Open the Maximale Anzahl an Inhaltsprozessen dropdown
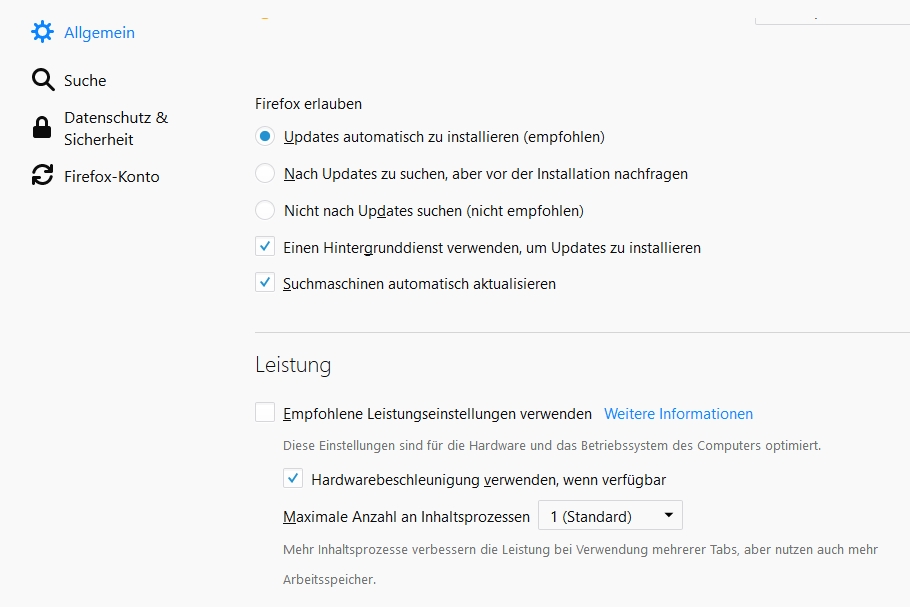Screen dimensions: 910x607 609,516
